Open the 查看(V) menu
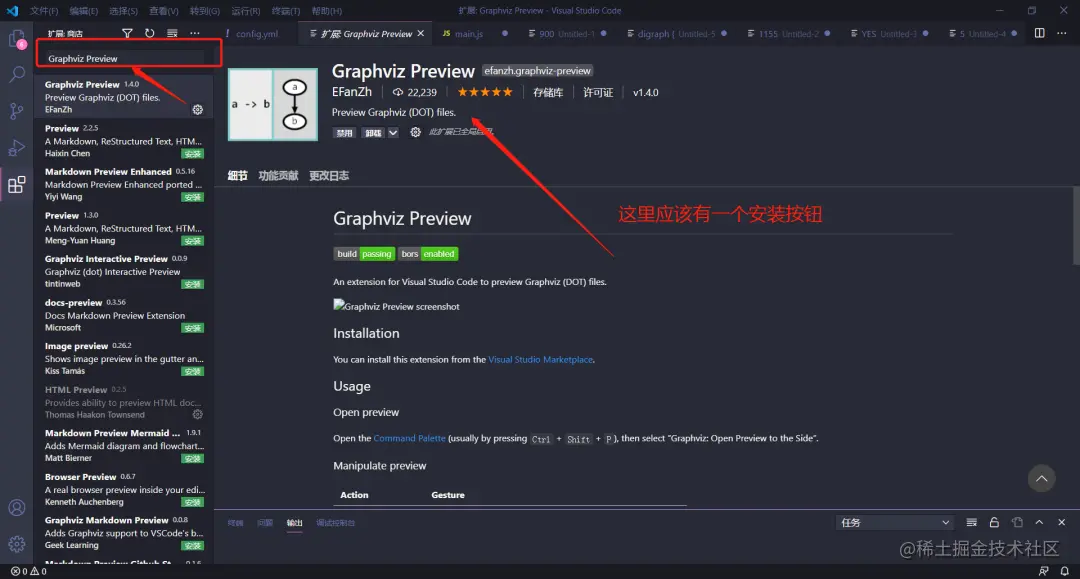Viewport: 1080px width, 579px height. click(164, 11)
